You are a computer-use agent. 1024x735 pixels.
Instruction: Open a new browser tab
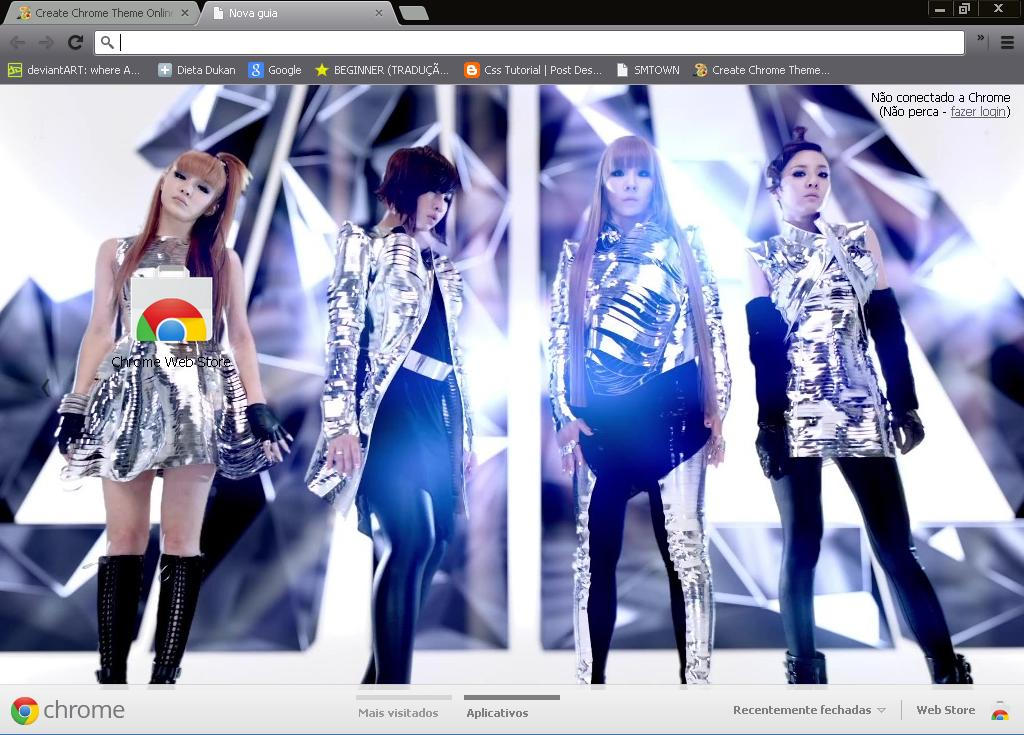tap(411, 14)
